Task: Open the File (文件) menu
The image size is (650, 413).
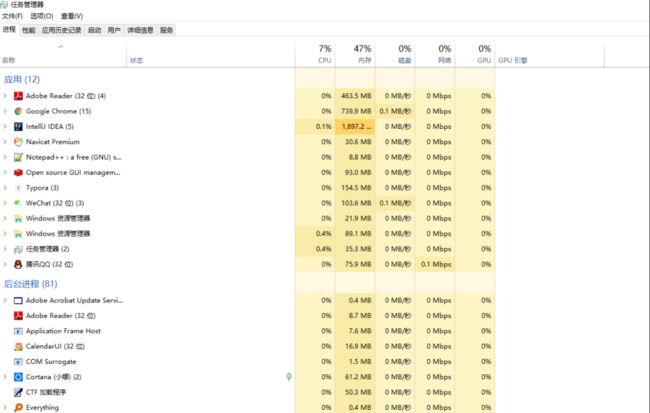Action: pyautogui.click(x=12, y=16)
